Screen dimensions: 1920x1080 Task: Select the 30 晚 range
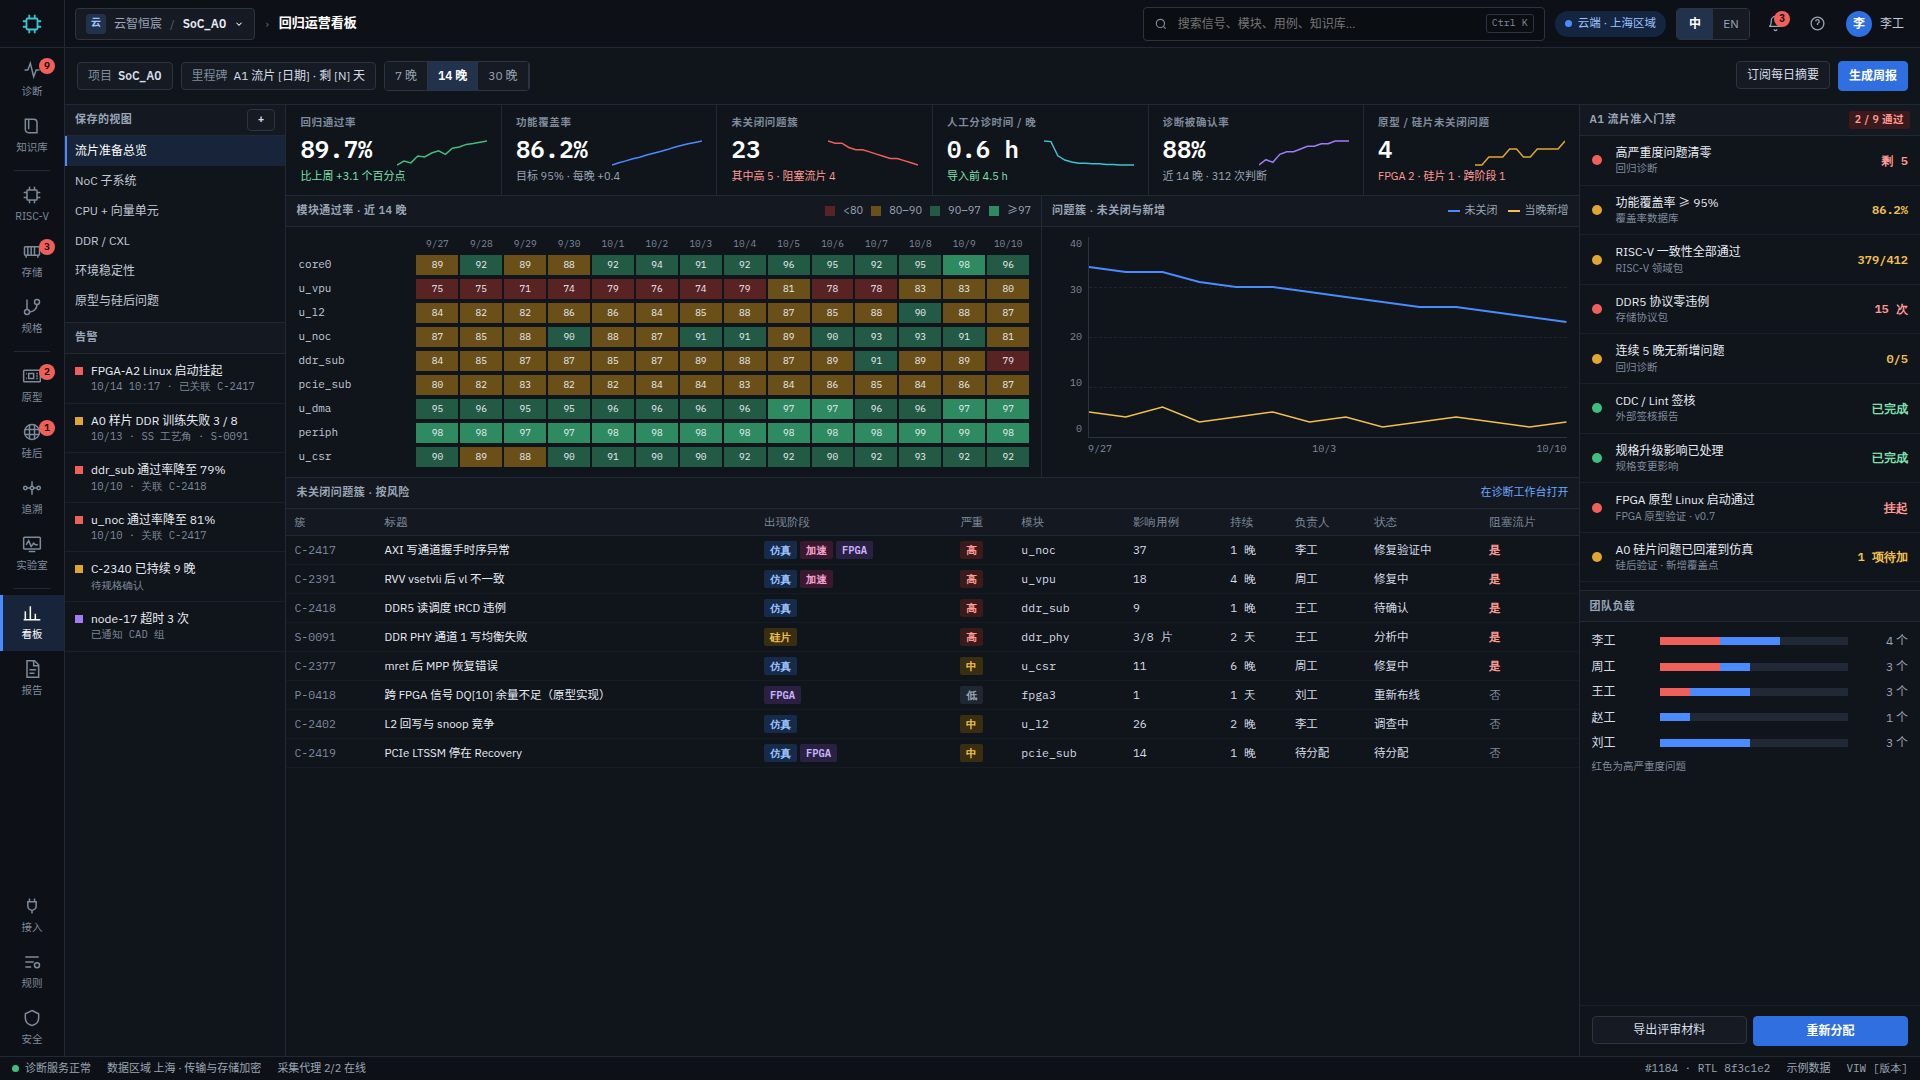click(503, 76)
